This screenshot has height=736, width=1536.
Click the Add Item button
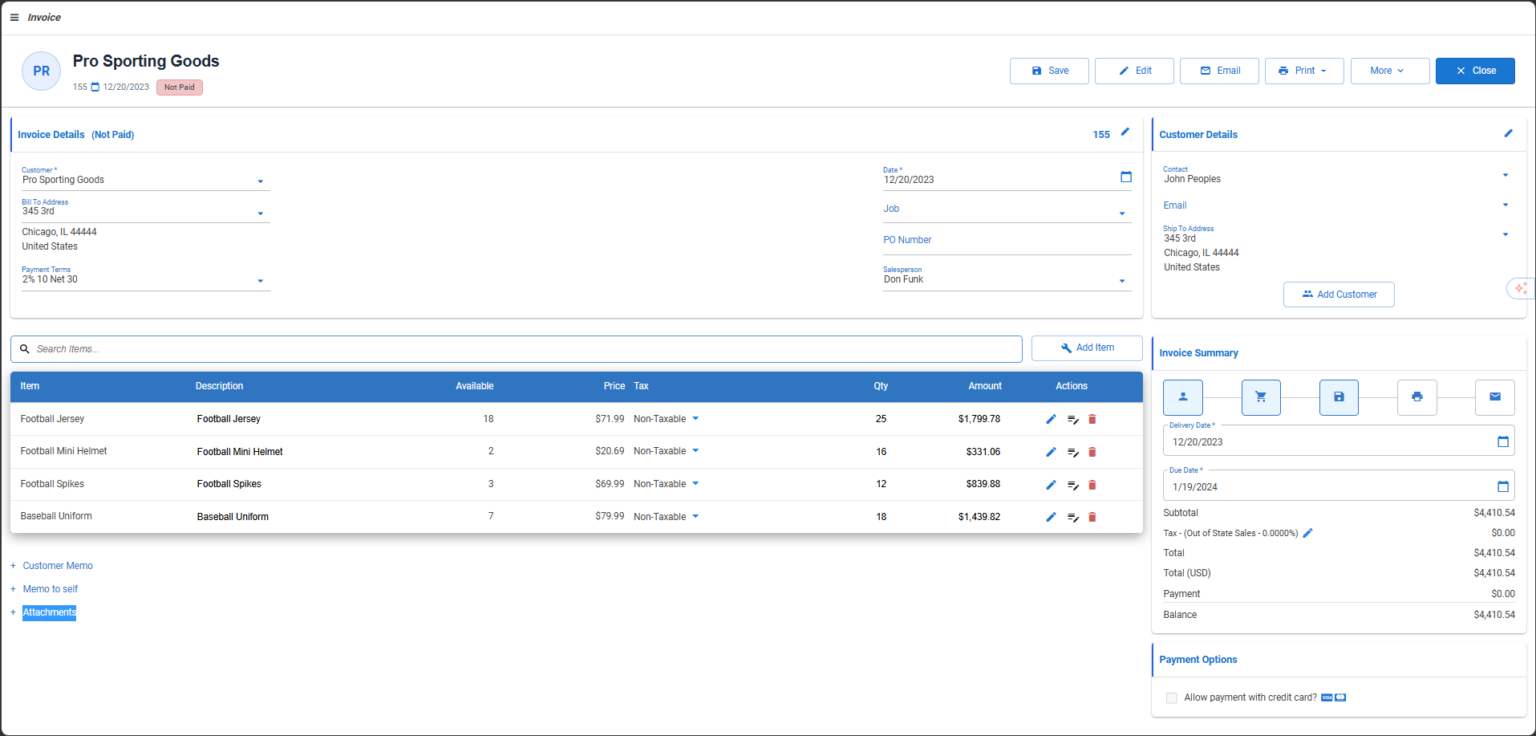[x=1087, y=348]
